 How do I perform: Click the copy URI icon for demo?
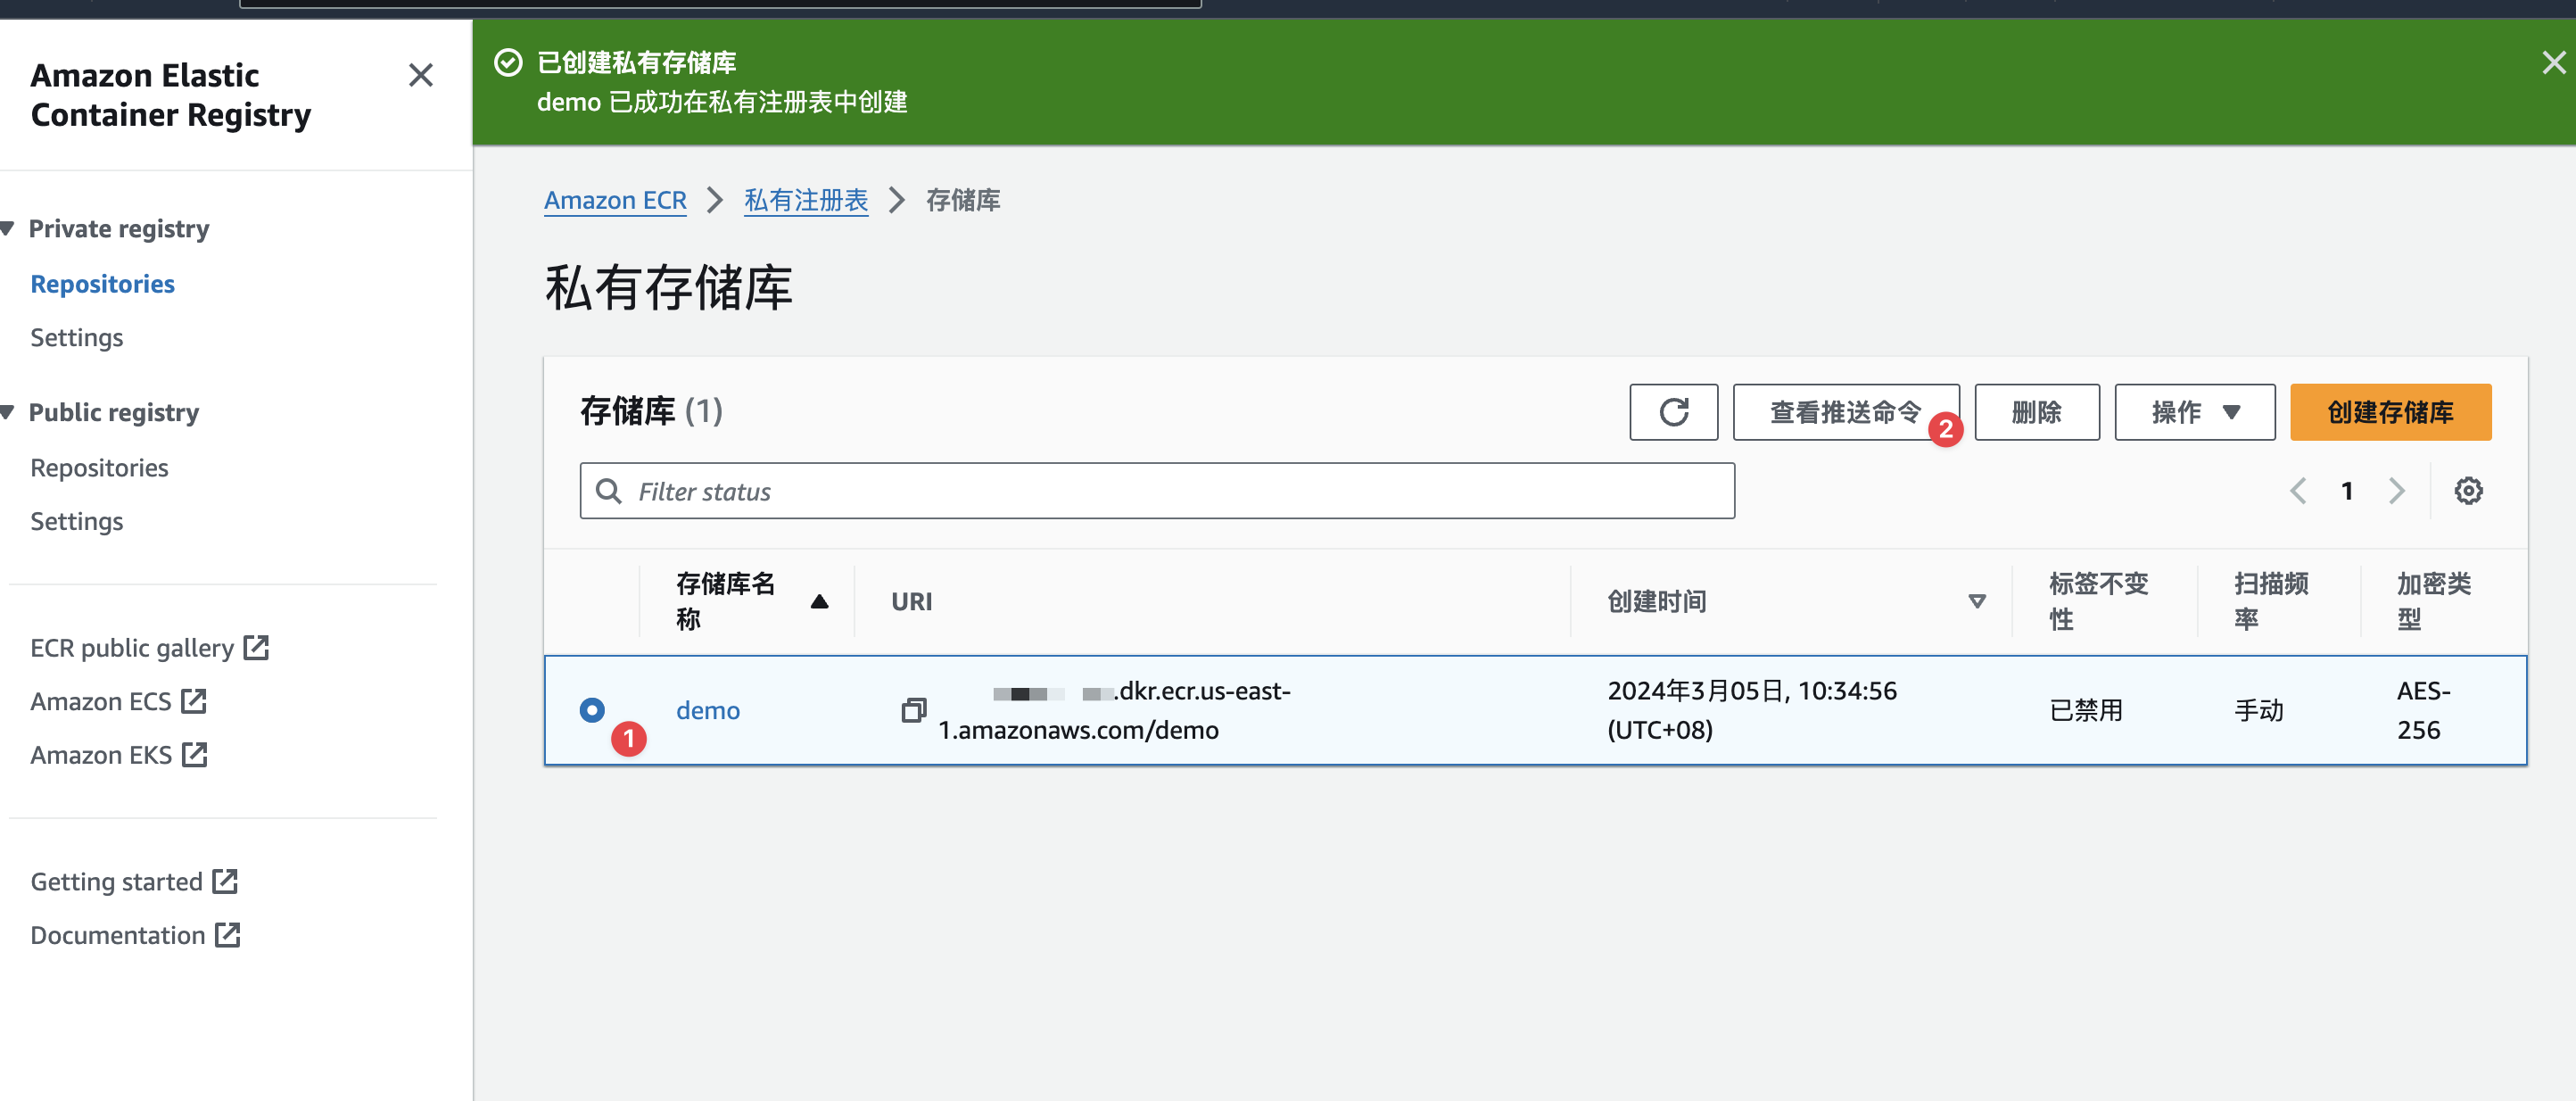(x=910, y=710)
